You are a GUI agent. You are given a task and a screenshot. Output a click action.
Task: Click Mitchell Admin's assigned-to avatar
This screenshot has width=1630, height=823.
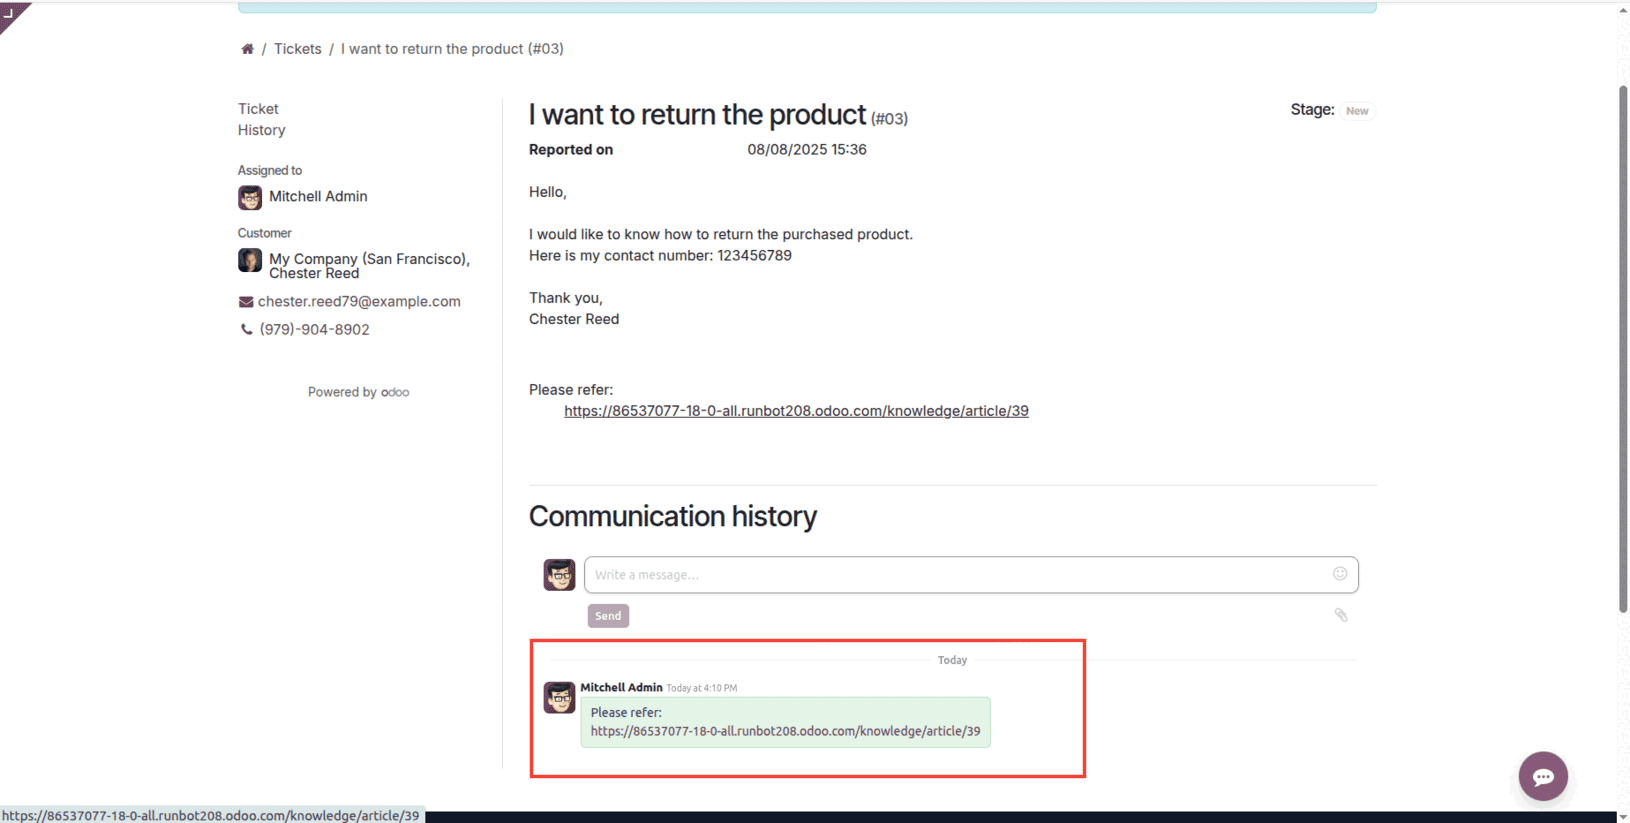250,197
